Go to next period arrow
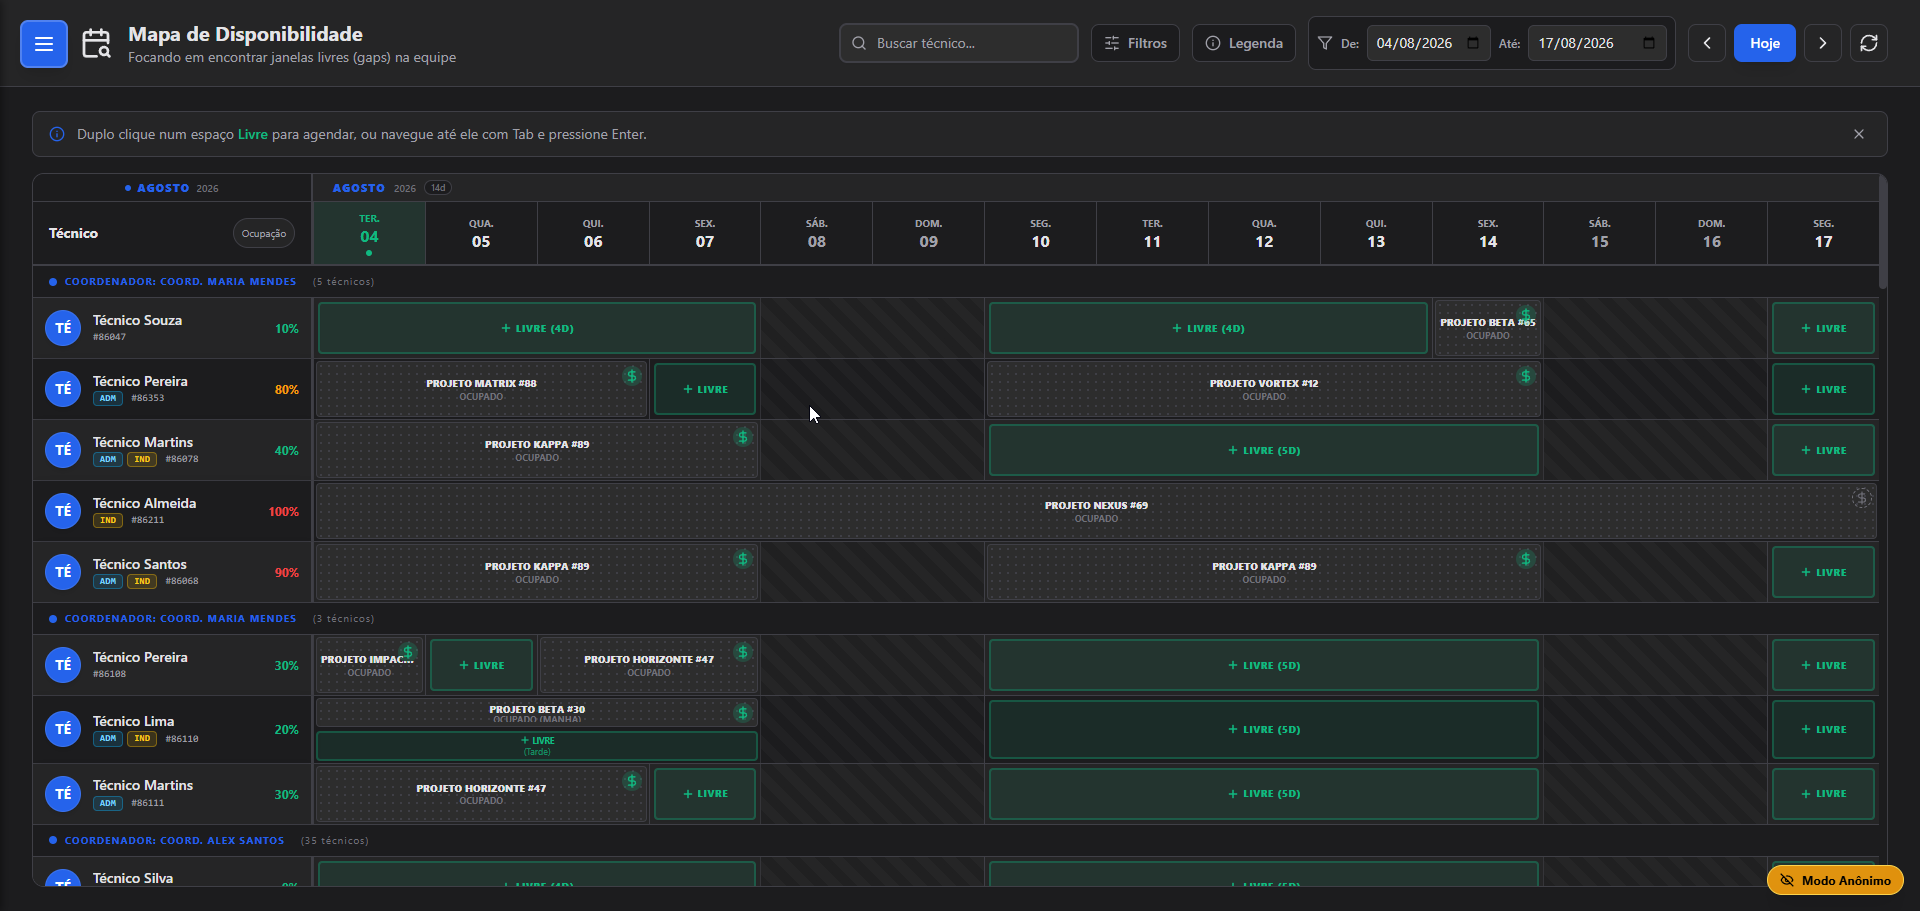Image resolution: width=1920 pixels, height=911 pixels. tap(1823, 43)
